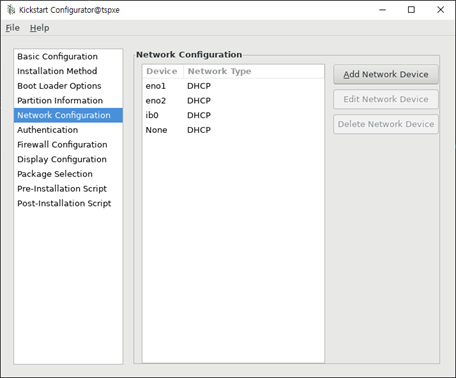Open Firewall Configuration section
The height and width of the screenshot is (378, 456).
[x=68, y=144]
